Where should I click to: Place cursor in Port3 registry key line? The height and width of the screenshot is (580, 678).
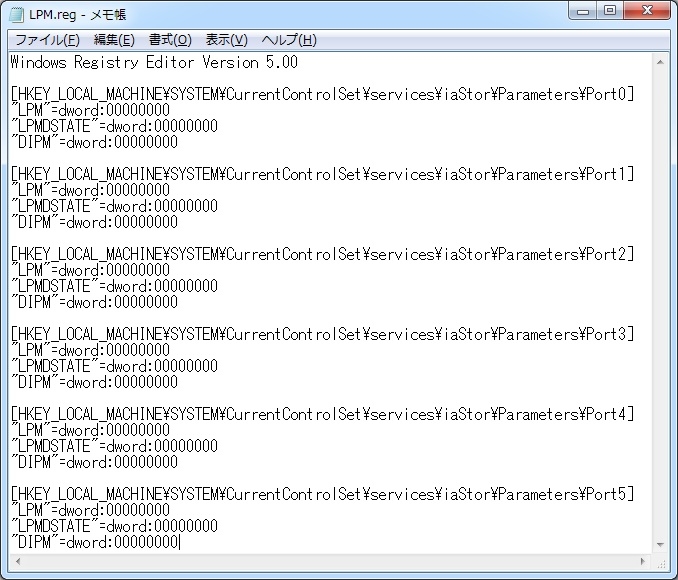tap(322, 334)
